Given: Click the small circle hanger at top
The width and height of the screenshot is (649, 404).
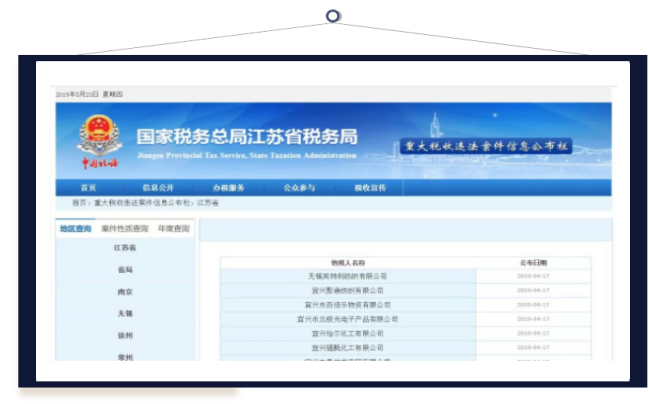Looking at the screenshot, I should point(333,16).
